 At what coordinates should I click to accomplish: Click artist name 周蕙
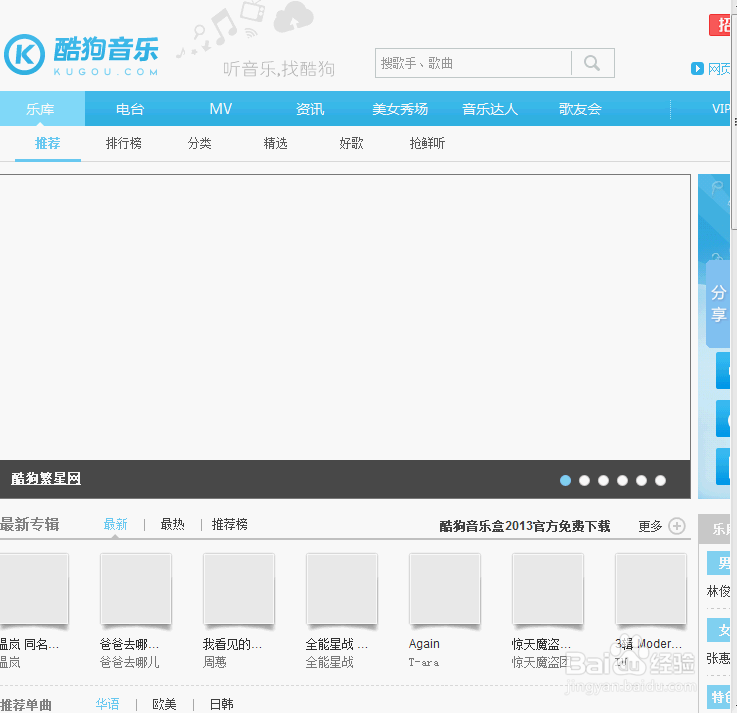point(215,662)
